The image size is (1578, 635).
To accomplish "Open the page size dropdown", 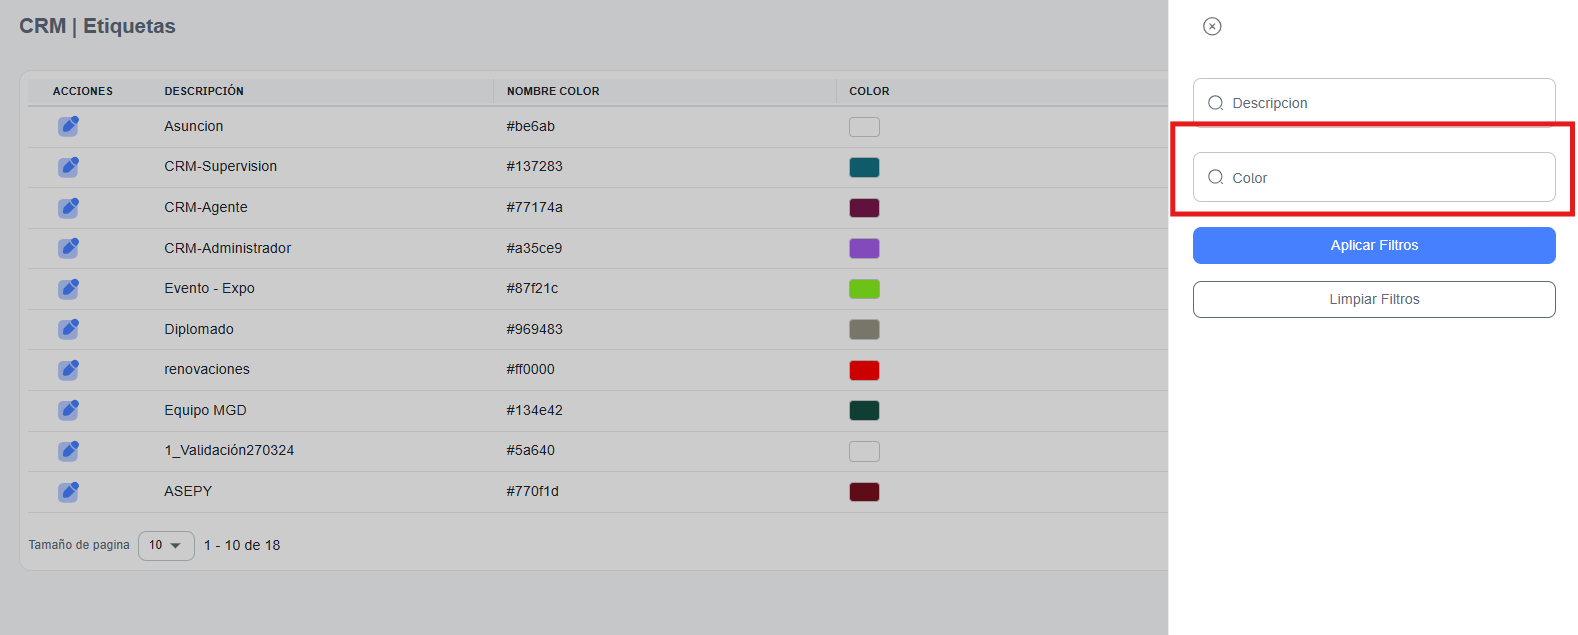I will click(x=166, y=545).
